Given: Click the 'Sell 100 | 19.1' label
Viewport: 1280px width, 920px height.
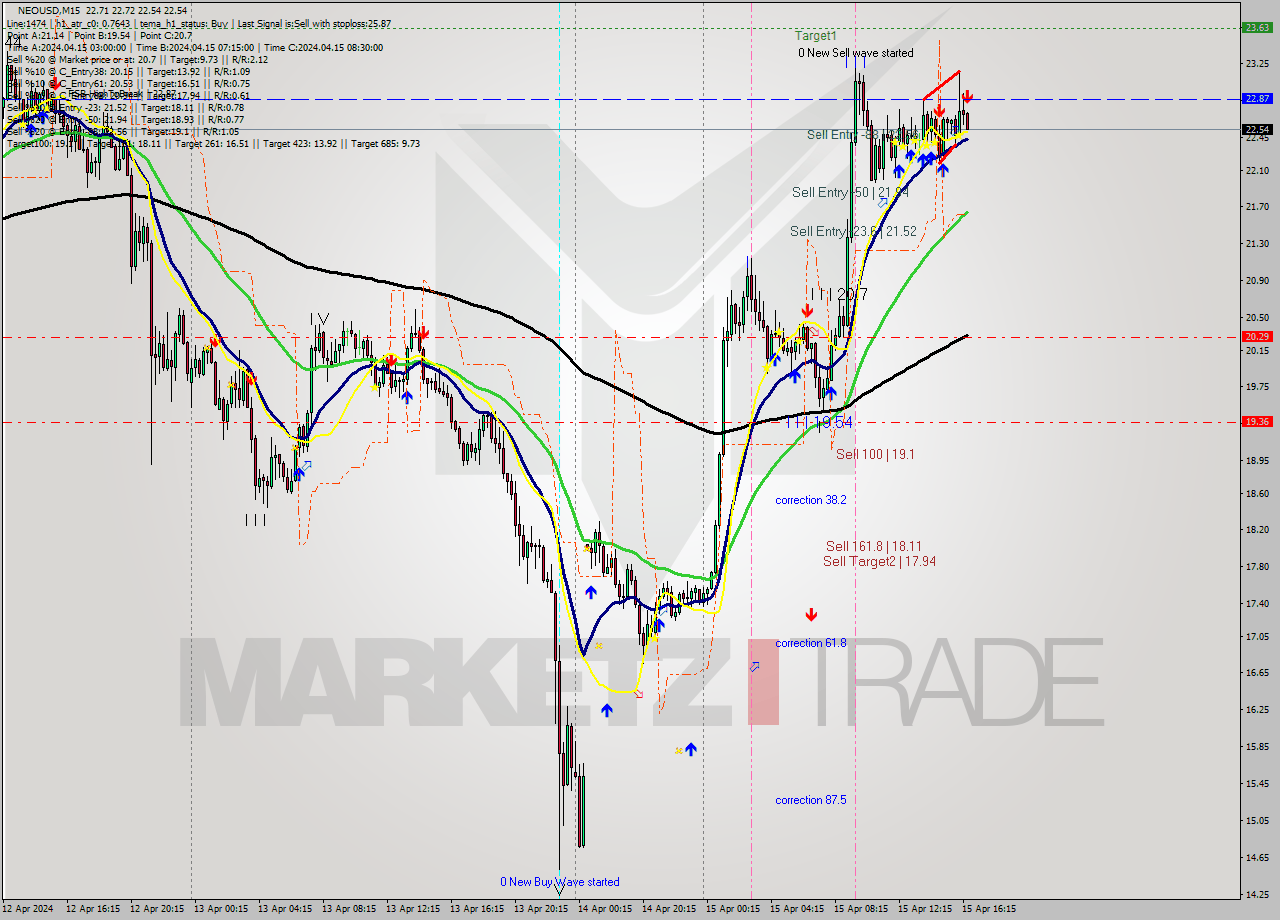Looking at the screenshot, I should pyautogui.click(x=875, y=454).
